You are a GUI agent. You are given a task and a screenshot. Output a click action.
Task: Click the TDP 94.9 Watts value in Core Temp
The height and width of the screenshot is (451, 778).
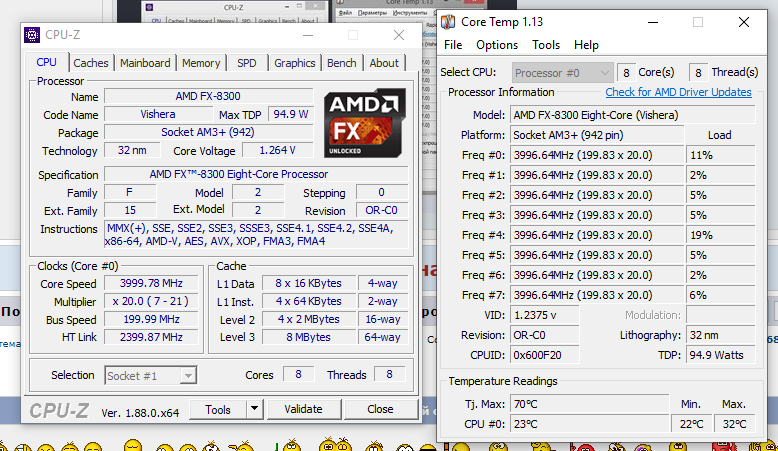click(720, 355)
